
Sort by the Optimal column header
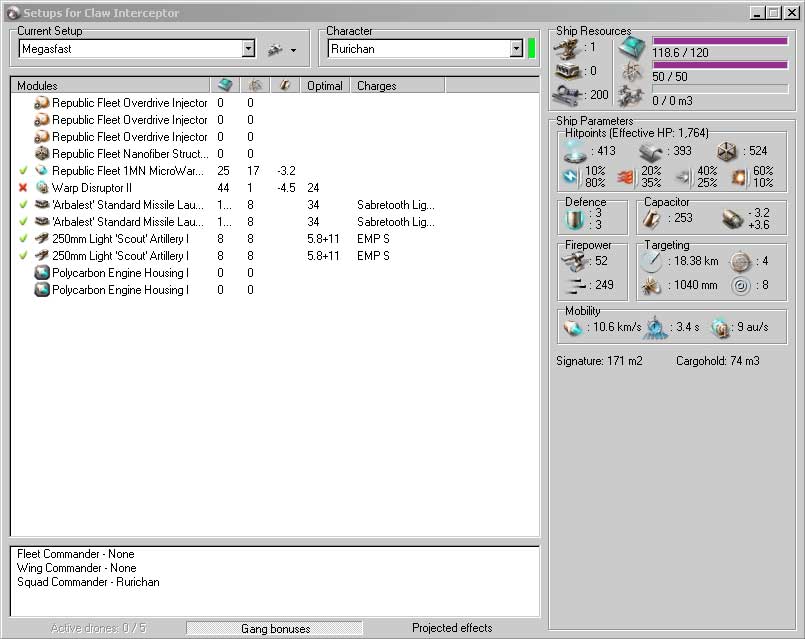tap(325, 85)
